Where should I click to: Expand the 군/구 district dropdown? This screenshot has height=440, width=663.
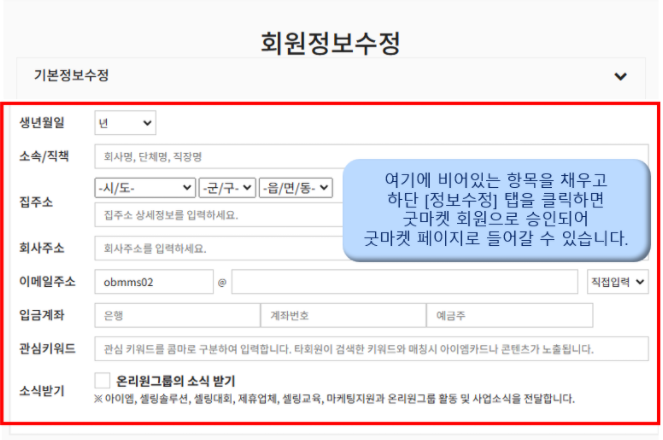226,188
